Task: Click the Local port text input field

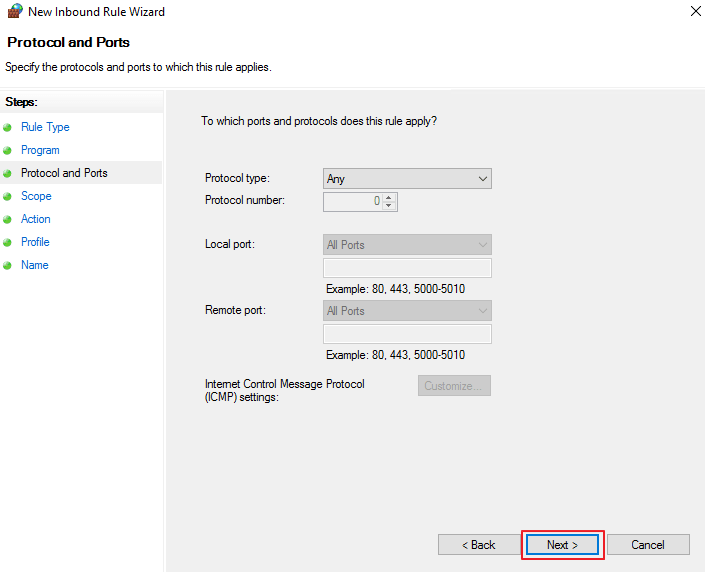Action: [407, 268]
